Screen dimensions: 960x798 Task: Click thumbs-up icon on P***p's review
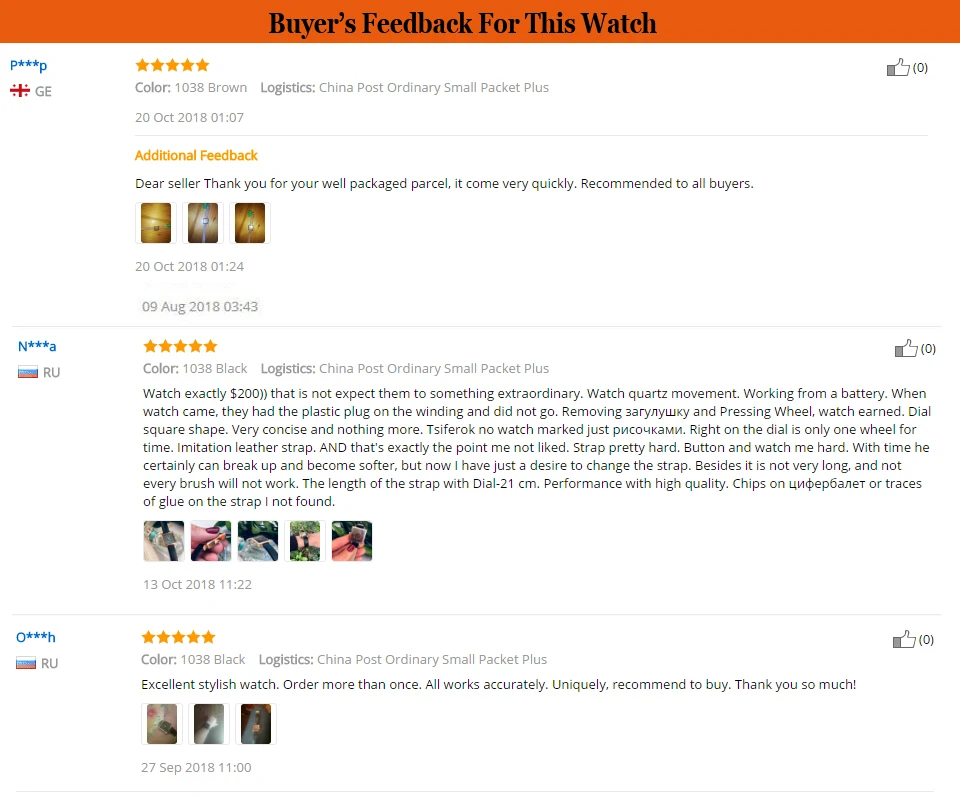[x=898, y=67]
